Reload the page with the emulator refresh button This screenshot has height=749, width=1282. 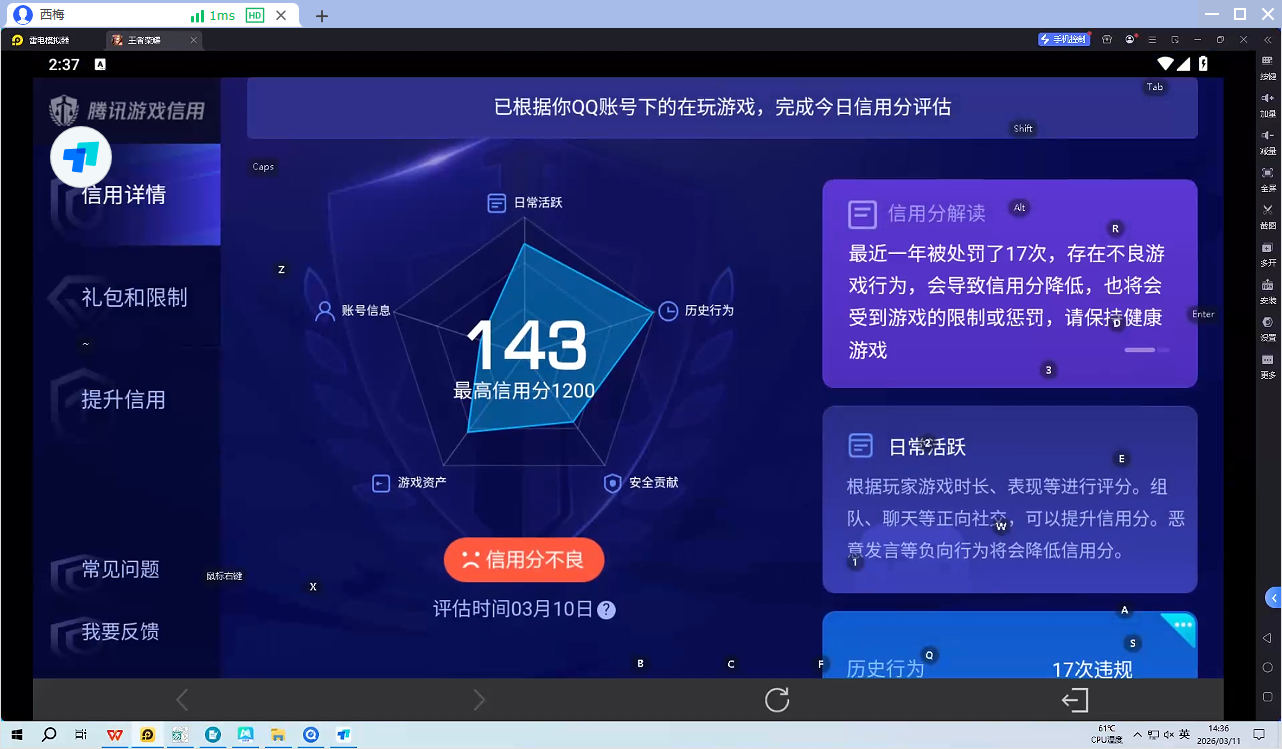[777, 700]
